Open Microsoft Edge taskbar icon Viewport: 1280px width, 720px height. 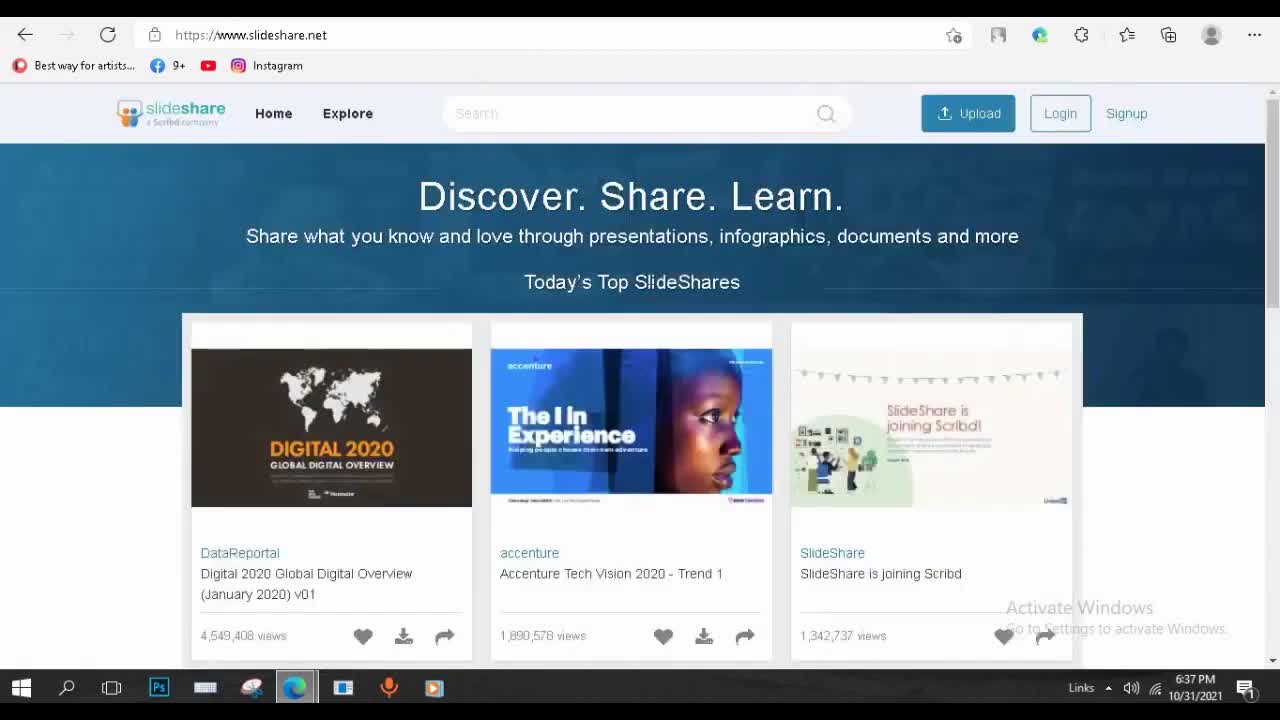pos(296,688)
